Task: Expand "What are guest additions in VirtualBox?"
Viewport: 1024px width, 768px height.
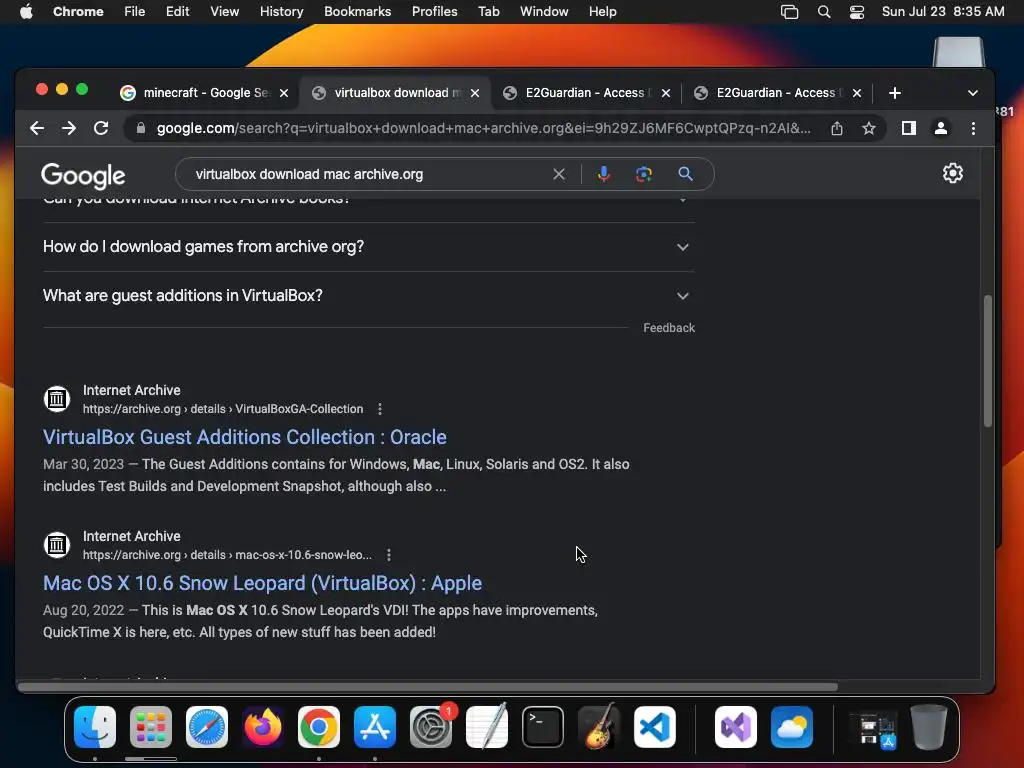Action: [368, 296]
